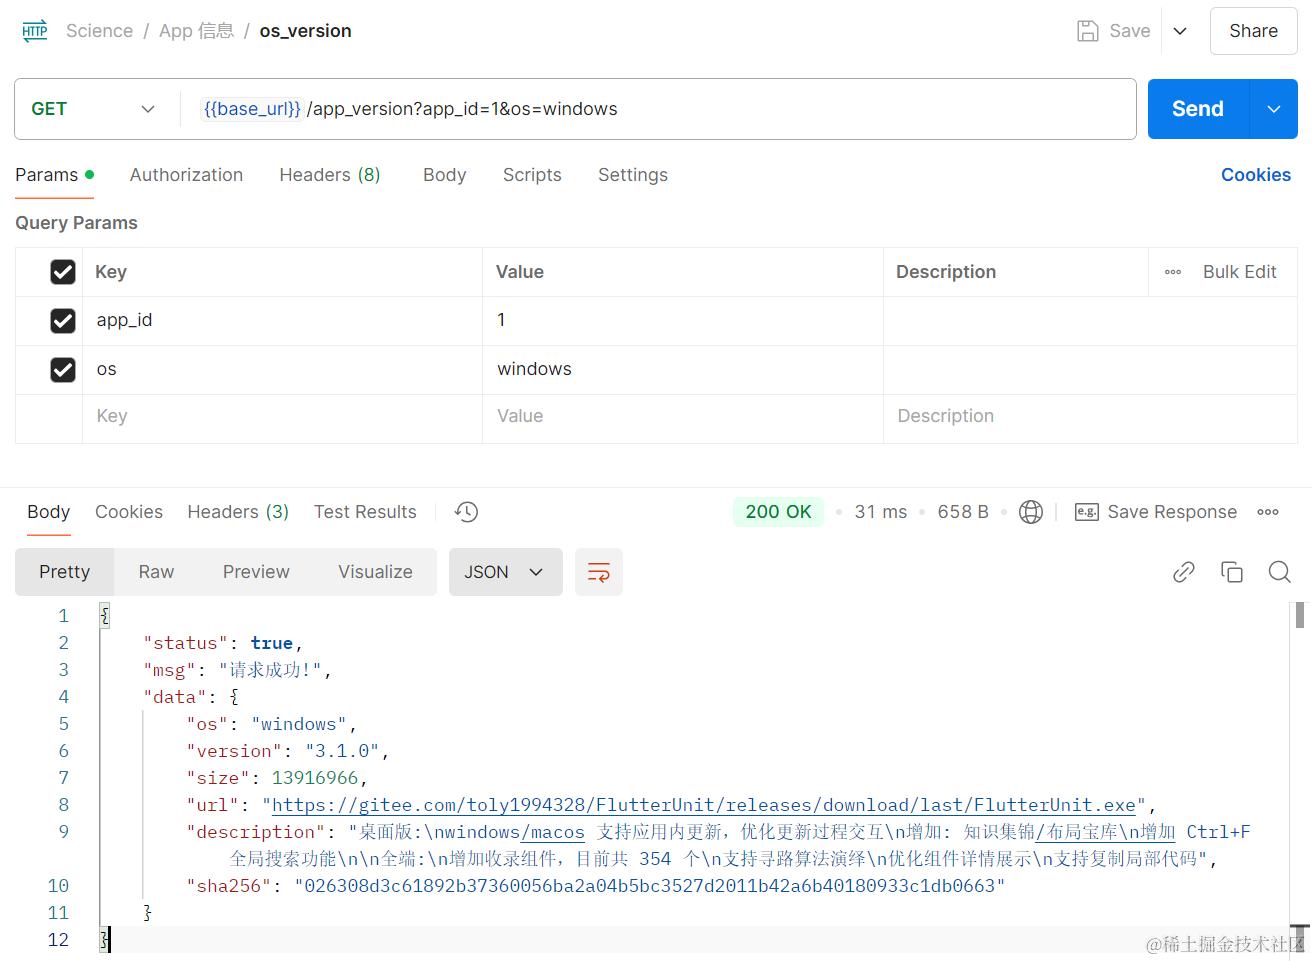This screenshot has height=961, width=1312.
Task: Open the response more options dots
Action: tap(1268, 512)
